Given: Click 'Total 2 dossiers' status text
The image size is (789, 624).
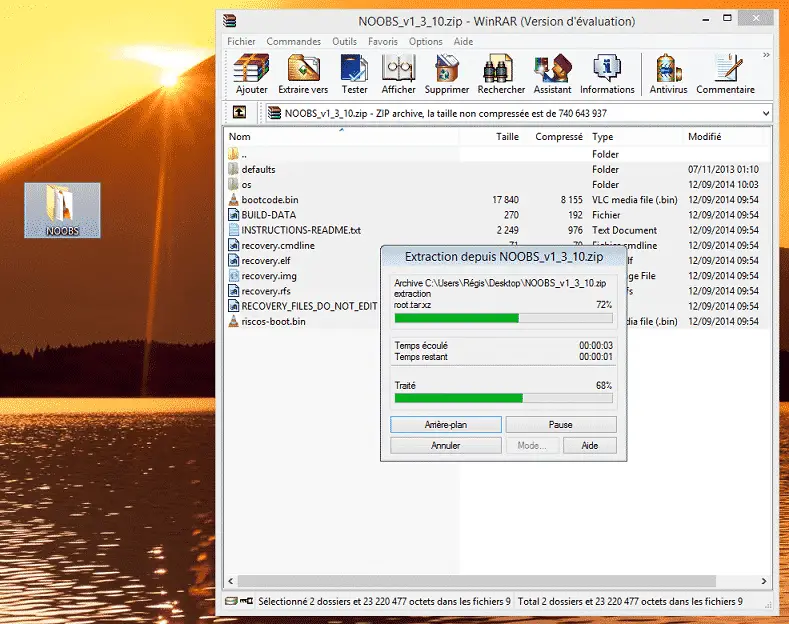Looking at the screenshot, I should (630, 601).
